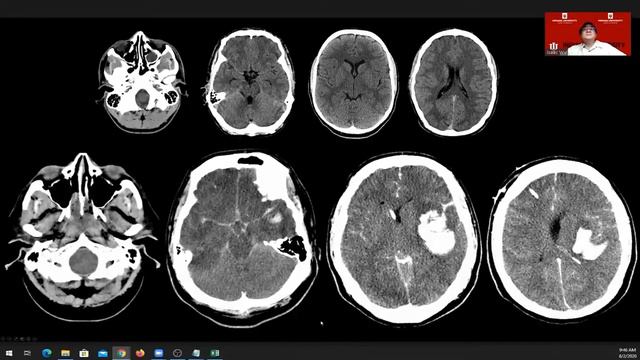
Task: Open Firefox from the taskbar
Action: coord(140,353)
